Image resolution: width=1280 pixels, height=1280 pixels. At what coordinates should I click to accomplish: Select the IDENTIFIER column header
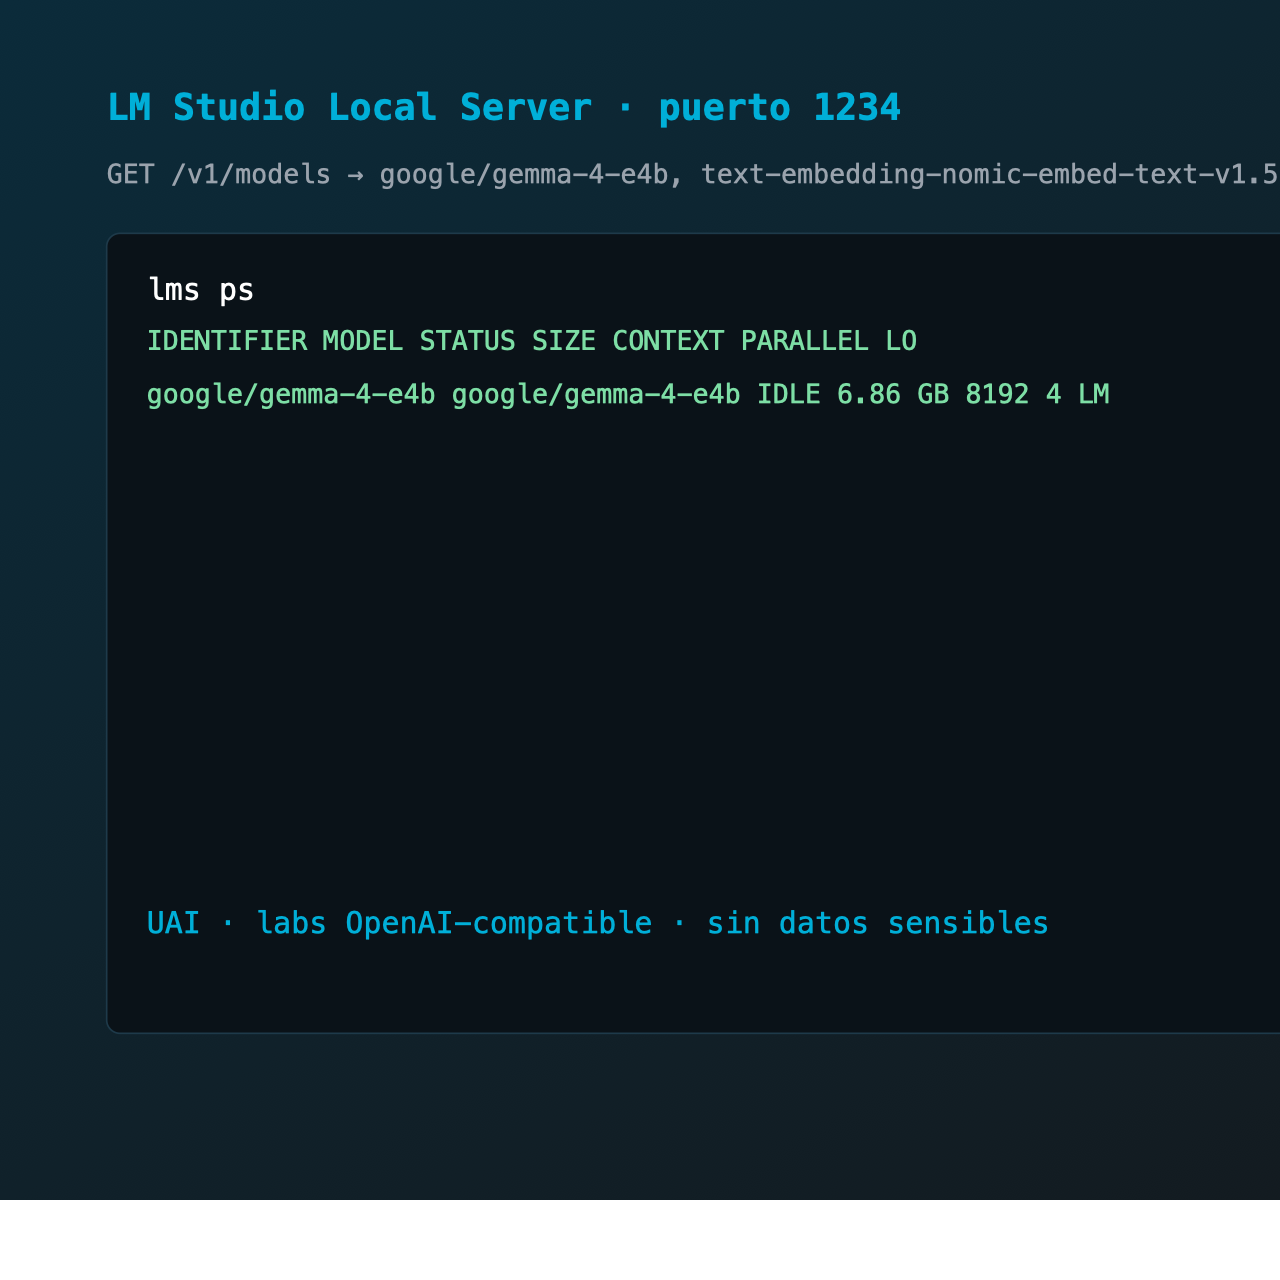[x=227, y=341]
